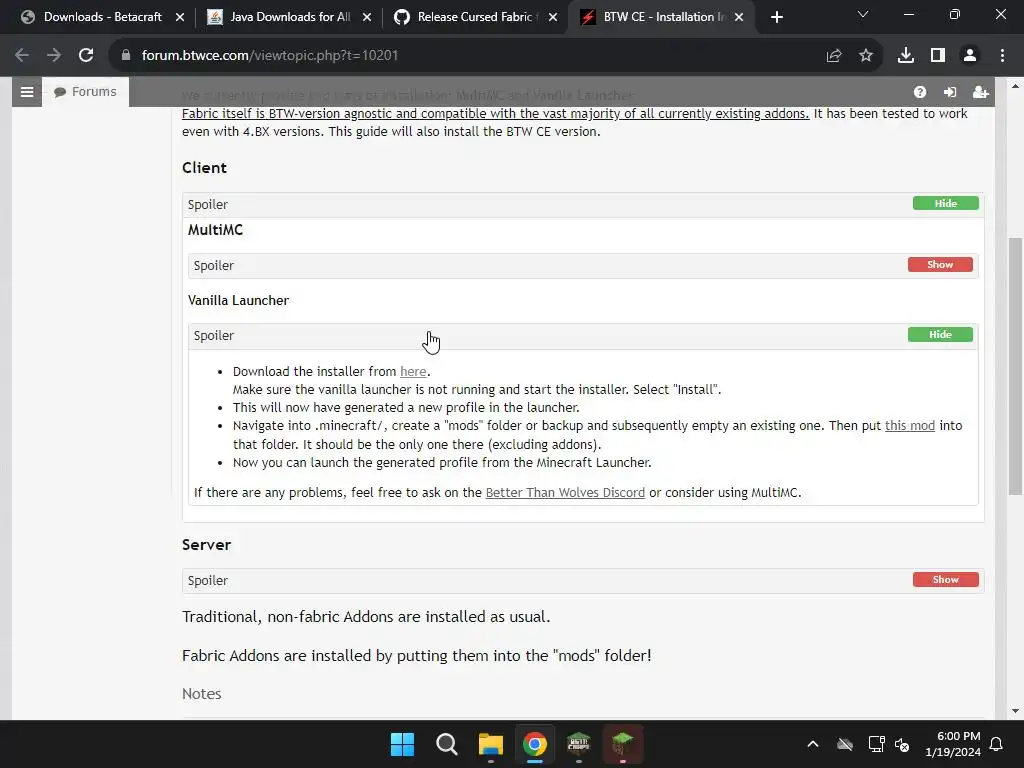Click the 'Server' heading
Screen dimensions: 1024x768
click(206, 545)
